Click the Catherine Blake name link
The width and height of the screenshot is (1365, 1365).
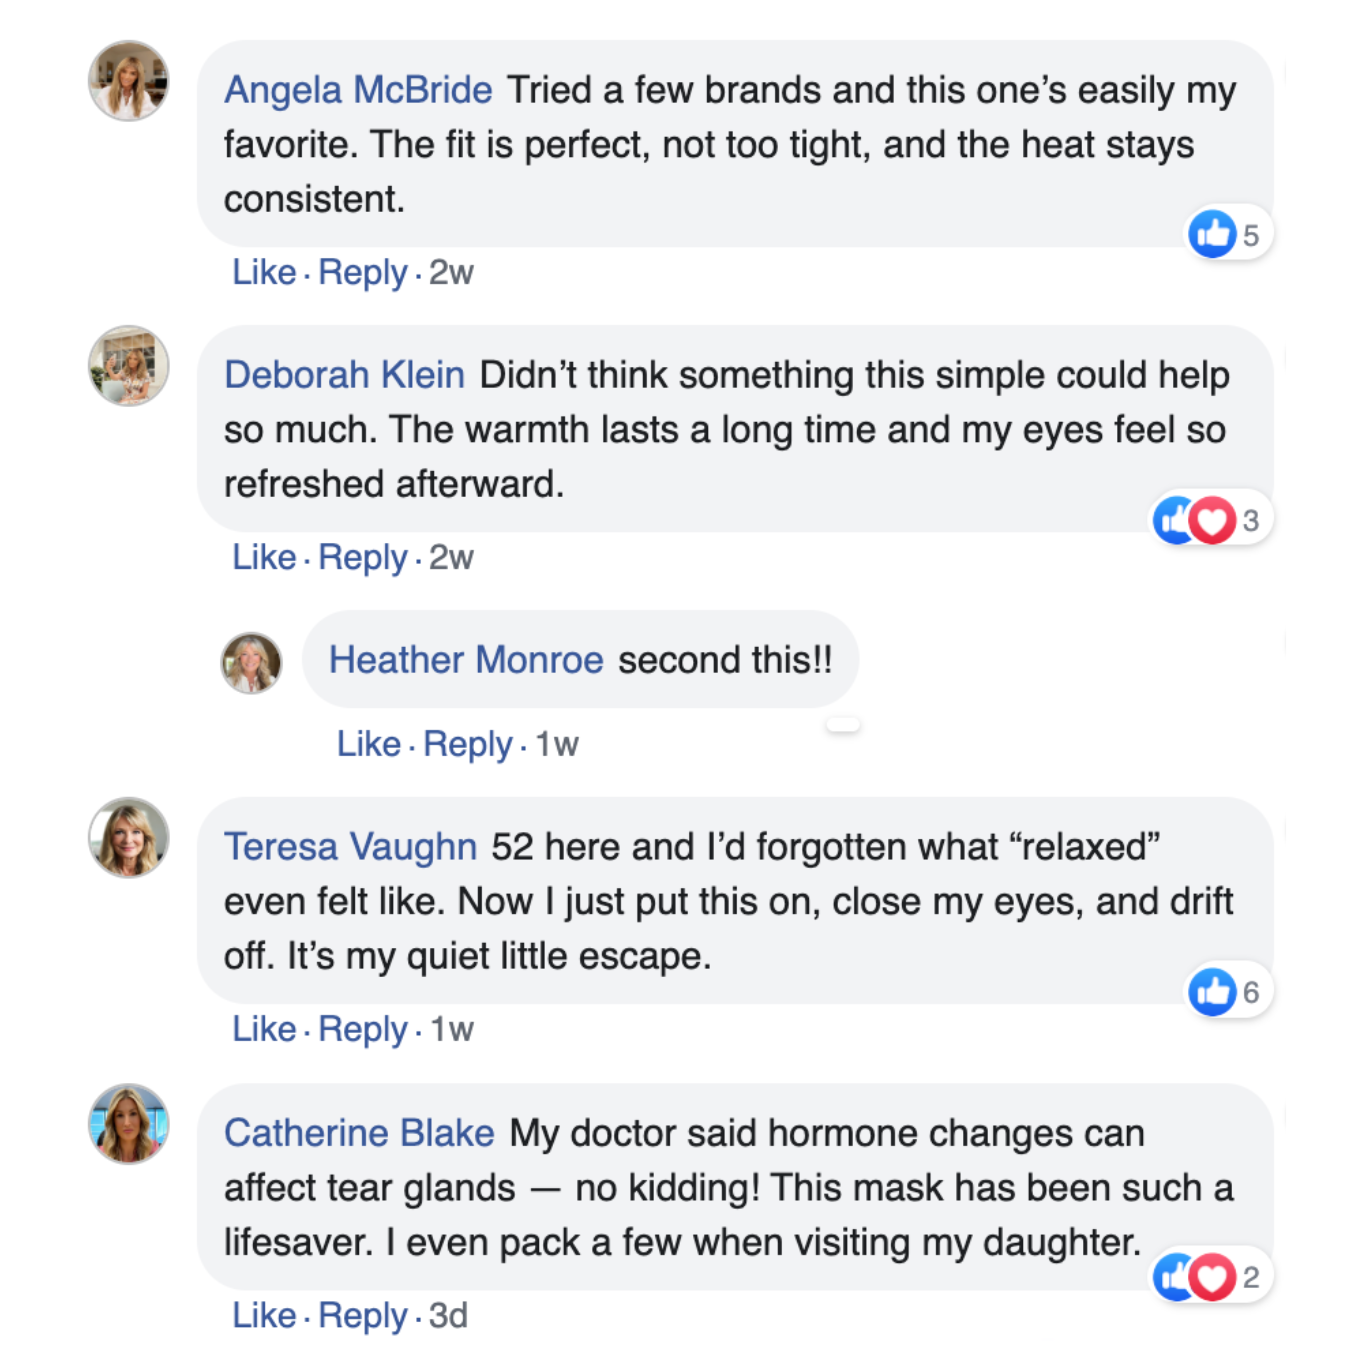point(359,1133)
